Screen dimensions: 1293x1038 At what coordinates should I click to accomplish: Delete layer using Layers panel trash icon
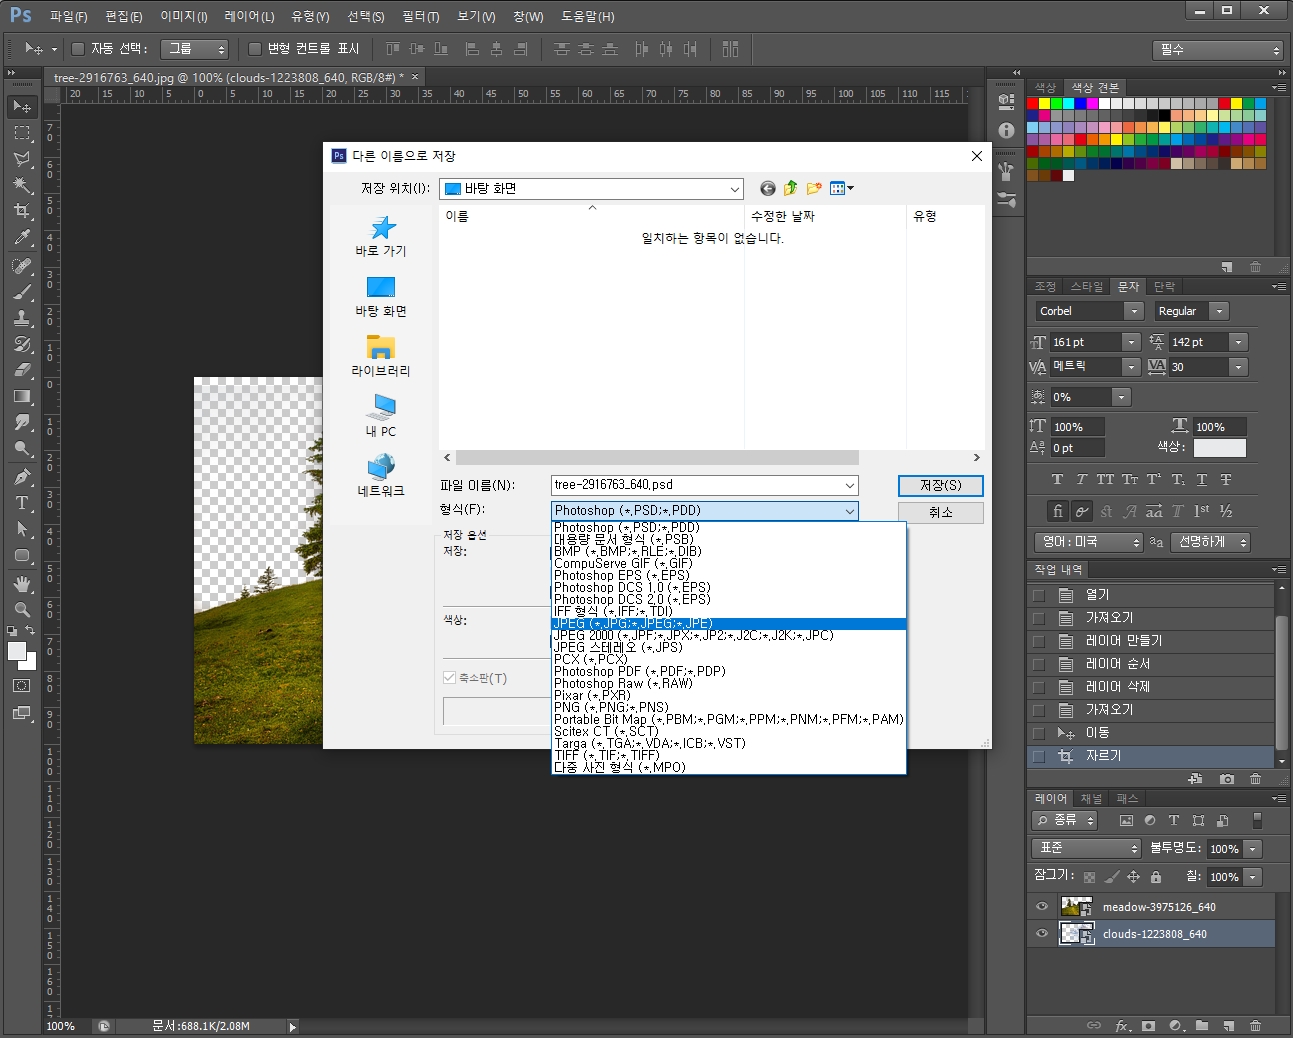[1255, 1026]
